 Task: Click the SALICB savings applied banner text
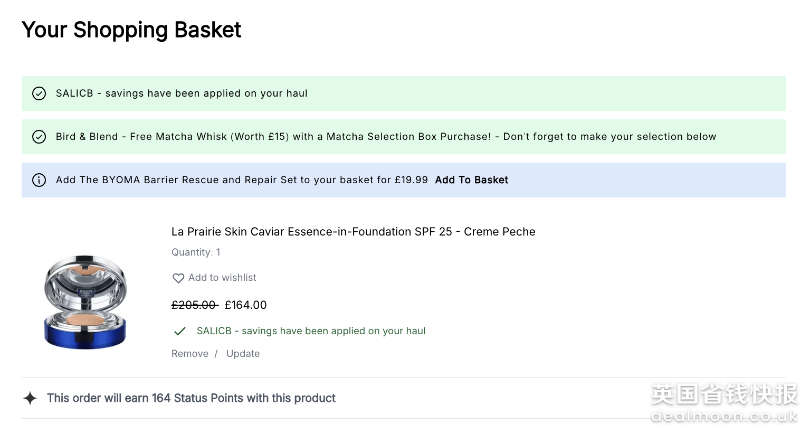click(181, 94)
